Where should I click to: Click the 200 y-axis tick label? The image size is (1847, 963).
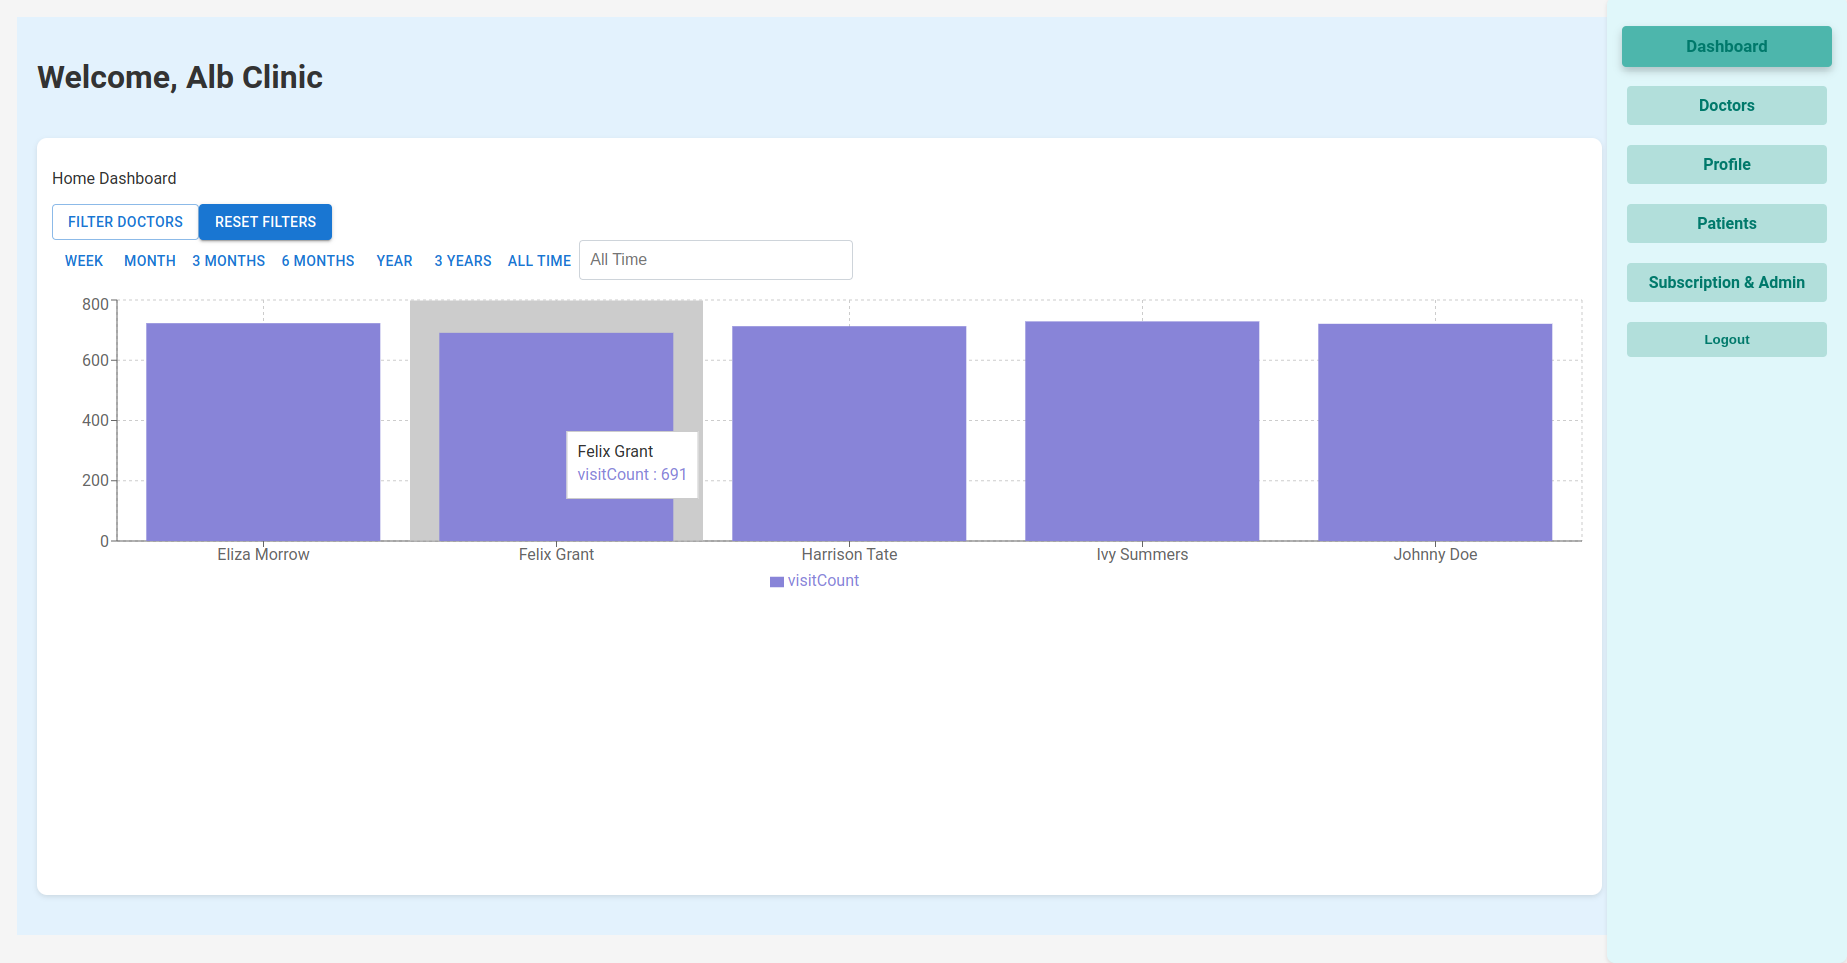tap(95, 480)
